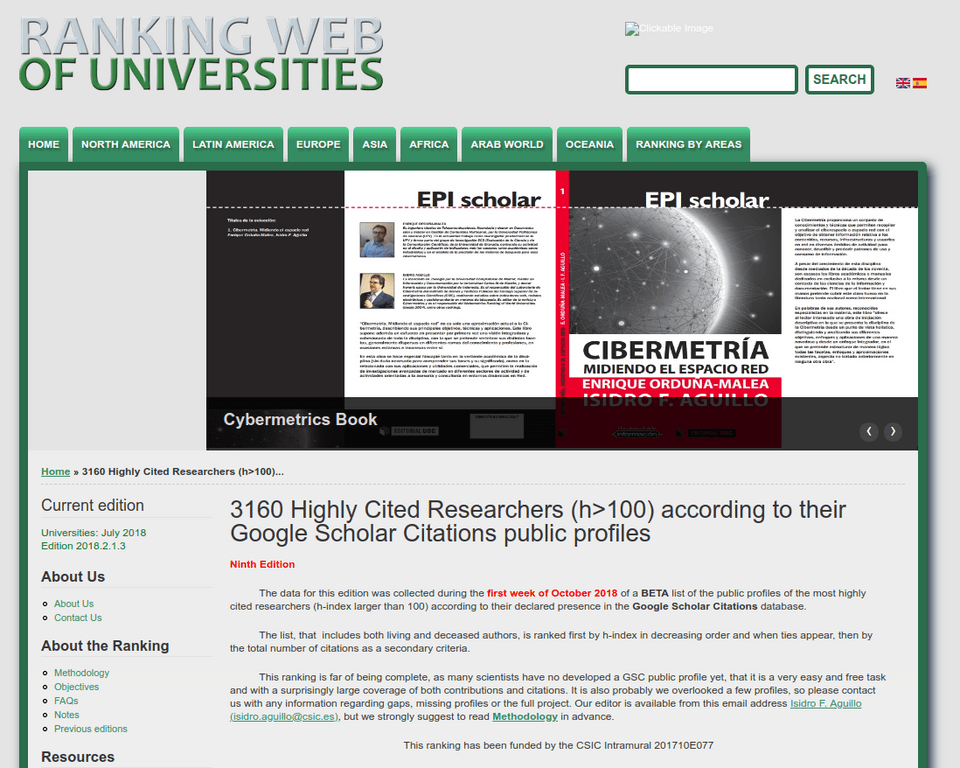Viewport: 960px width, 768px height.
Task: Switch to Spanish via the flag icon
Action: pyautogui.click(x=919, y=83)
